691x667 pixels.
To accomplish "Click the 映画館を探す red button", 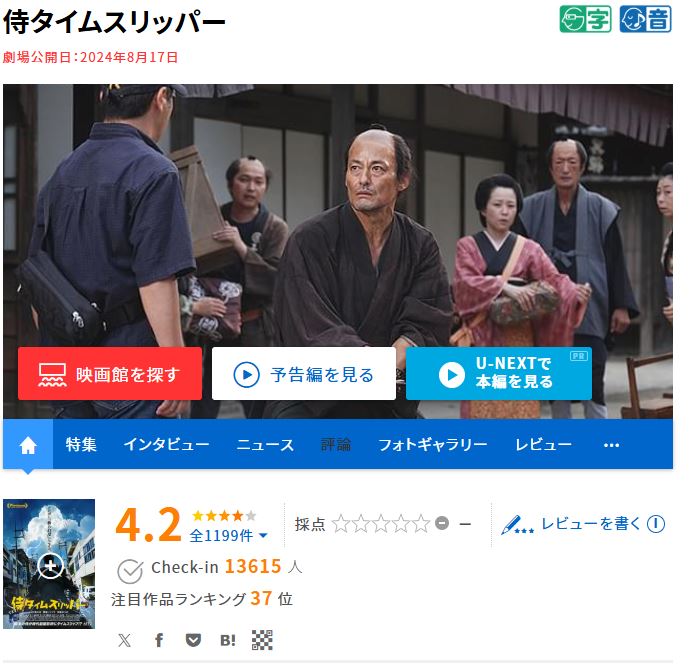I will [x=110, y=374].
